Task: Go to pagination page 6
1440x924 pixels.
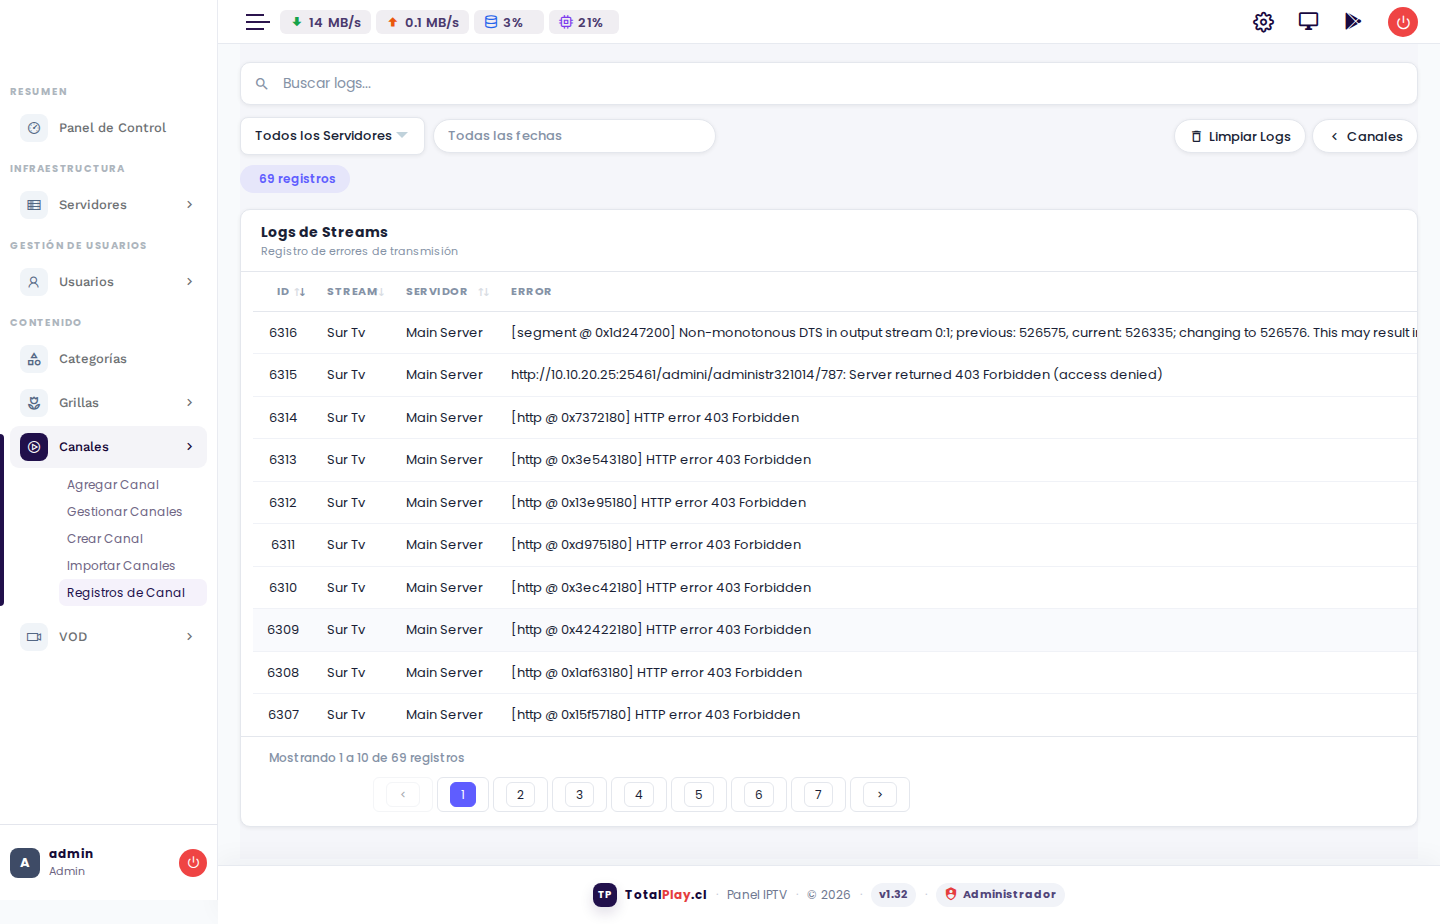Action: click(759, 795)
